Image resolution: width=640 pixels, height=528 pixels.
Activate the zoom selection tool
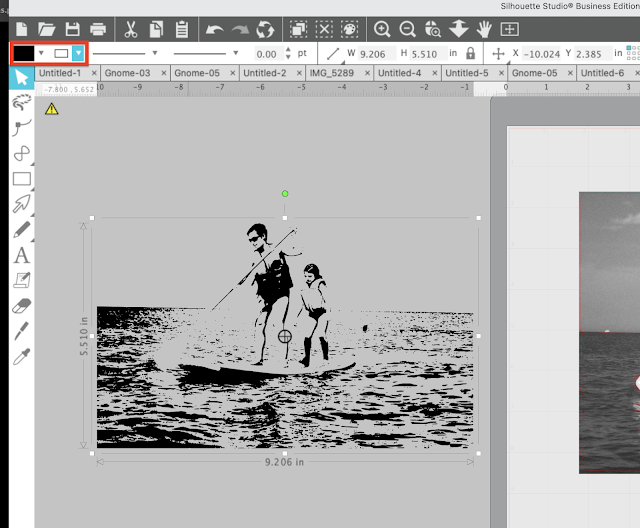pos(433,29)
